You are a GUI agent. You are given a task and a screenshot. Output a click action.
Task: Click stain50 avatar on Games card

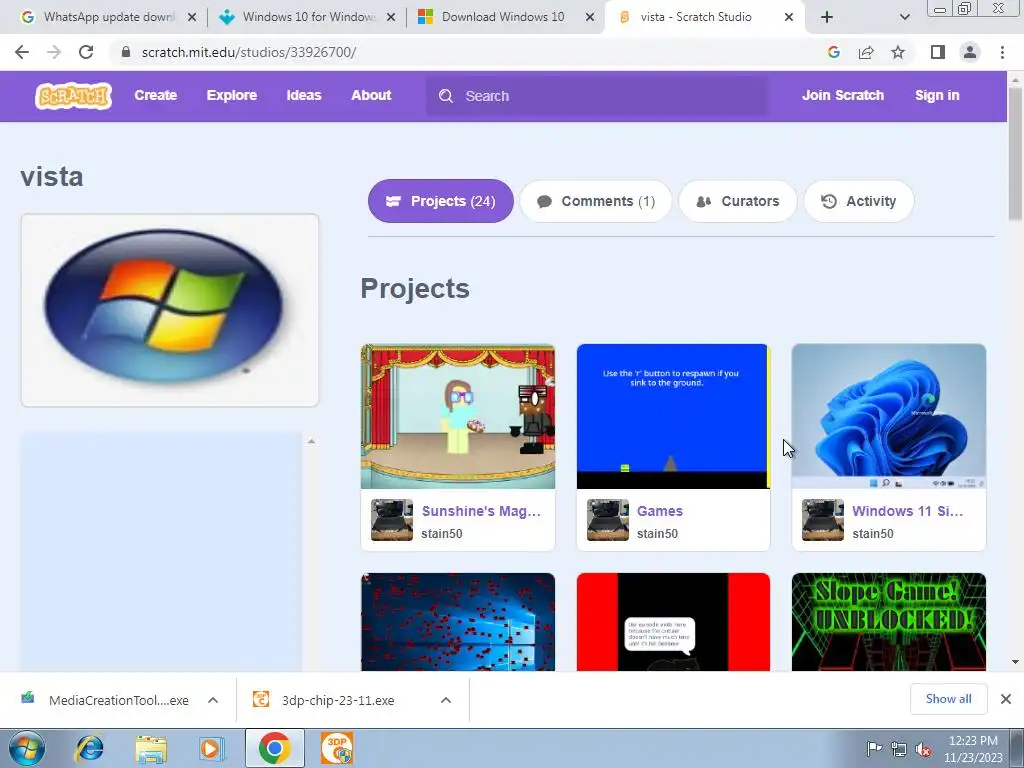607,520
